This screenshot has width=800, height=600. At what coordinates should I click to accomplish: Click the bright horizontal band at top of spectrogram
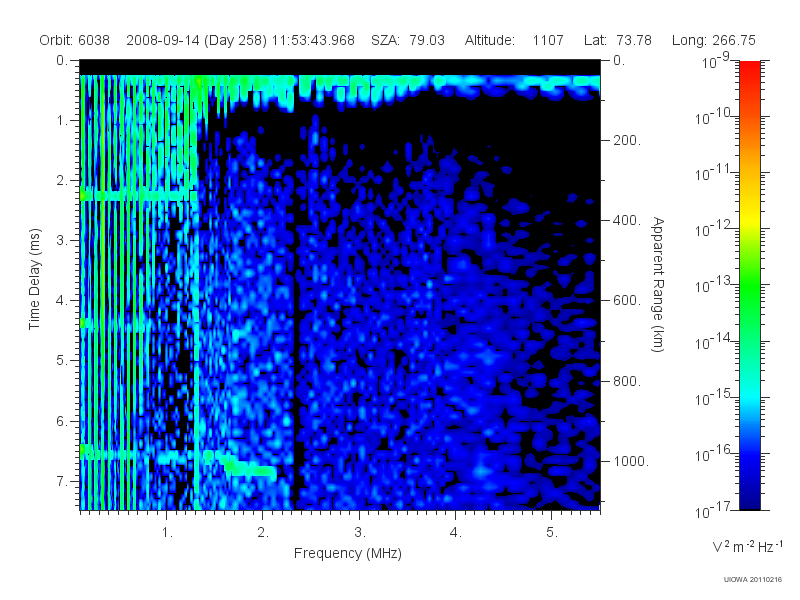340,82
